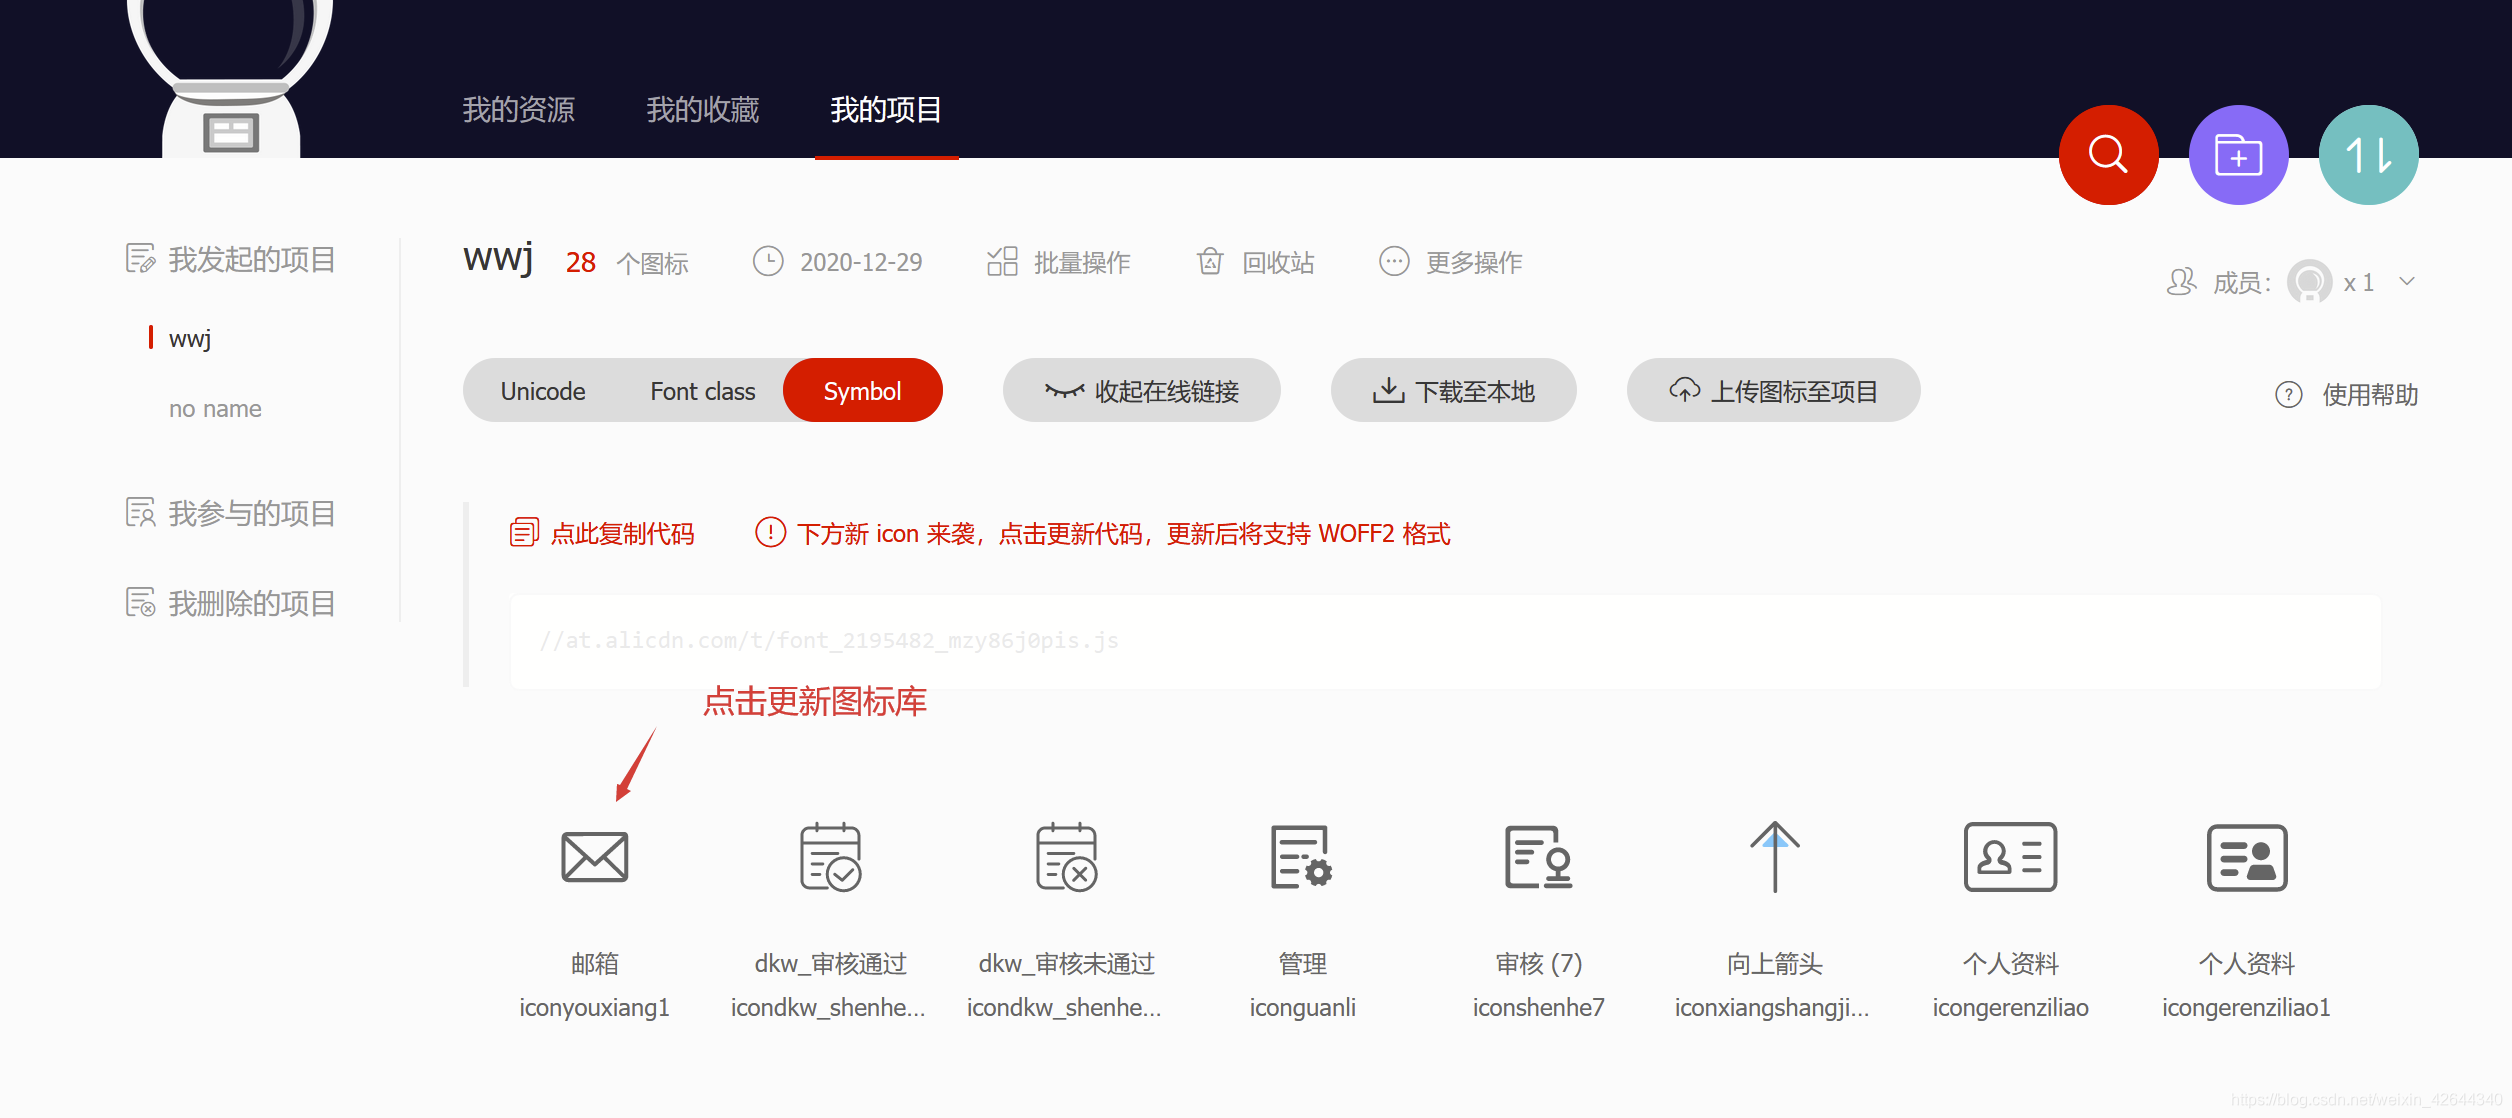The height and width of the screenshot is (1118, 2512).
Task: Switch to Unicode mode
Action: [543, 391]
